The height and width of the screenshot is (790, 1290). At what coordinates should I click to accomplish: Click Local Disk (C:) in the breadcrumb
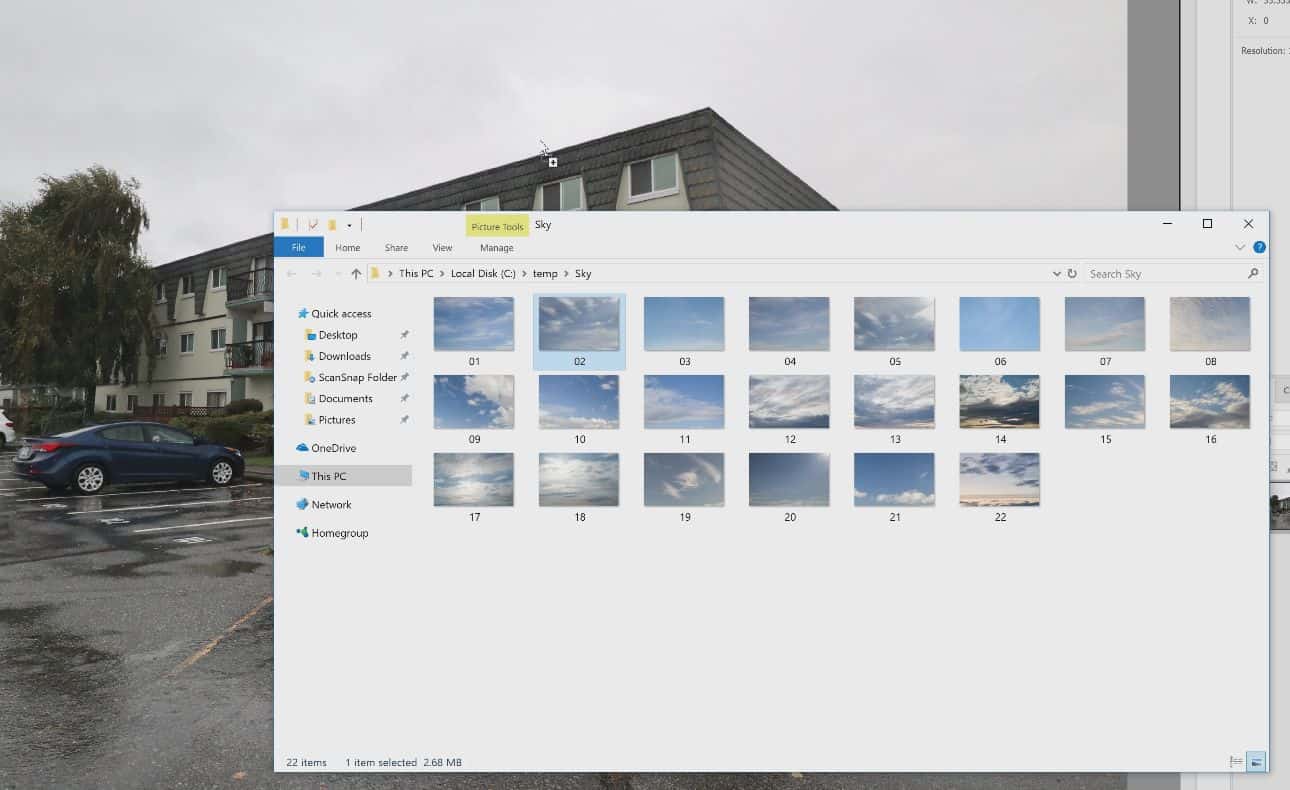[483, 273]
